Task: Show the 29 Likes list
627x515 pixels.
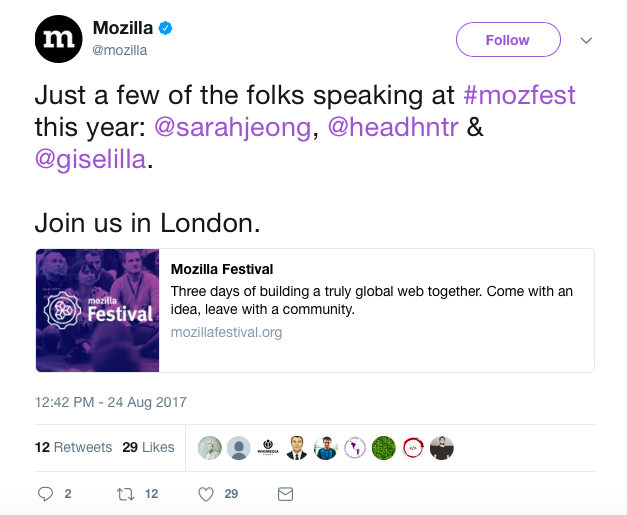Action: [148, 447]
